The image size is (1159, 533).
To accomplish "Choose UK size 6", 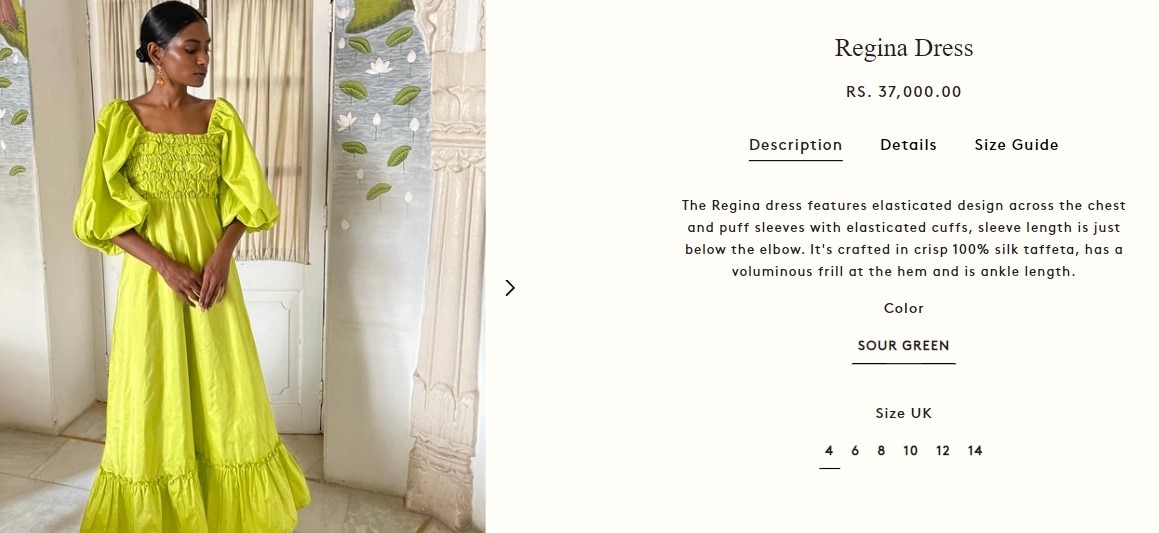I will (854, 450).
